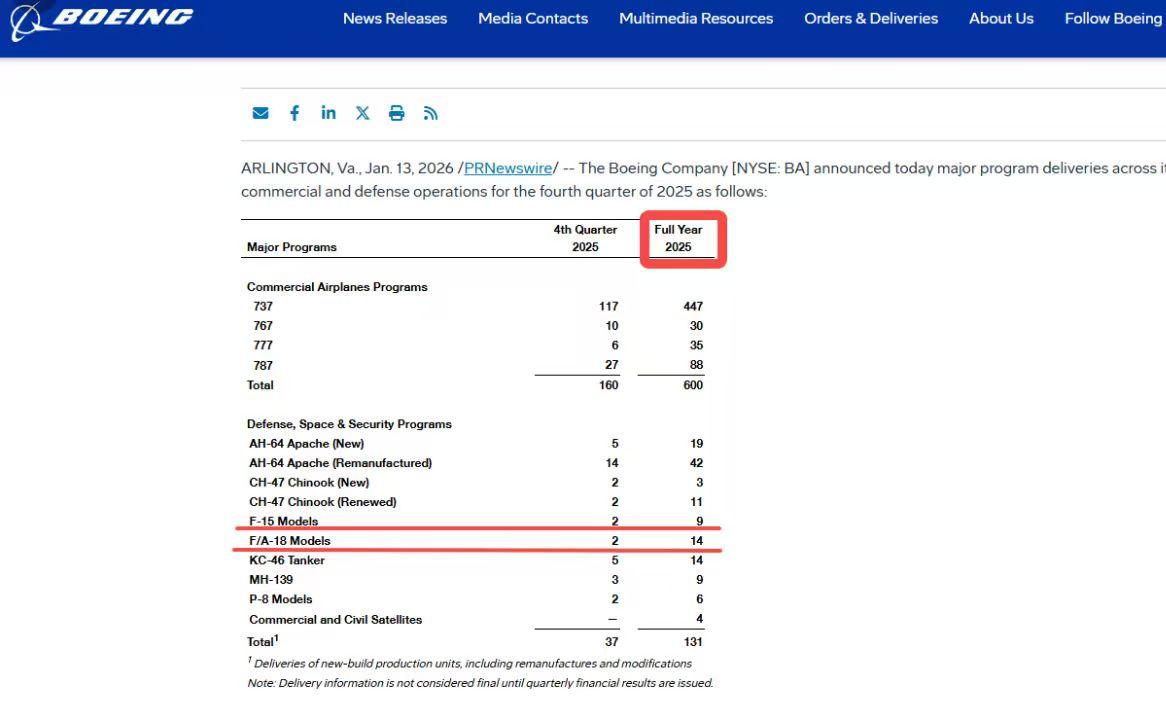Screen dimensions: 1166x716
Task: Click the Boeing logo
Action: tap(101, 19)
